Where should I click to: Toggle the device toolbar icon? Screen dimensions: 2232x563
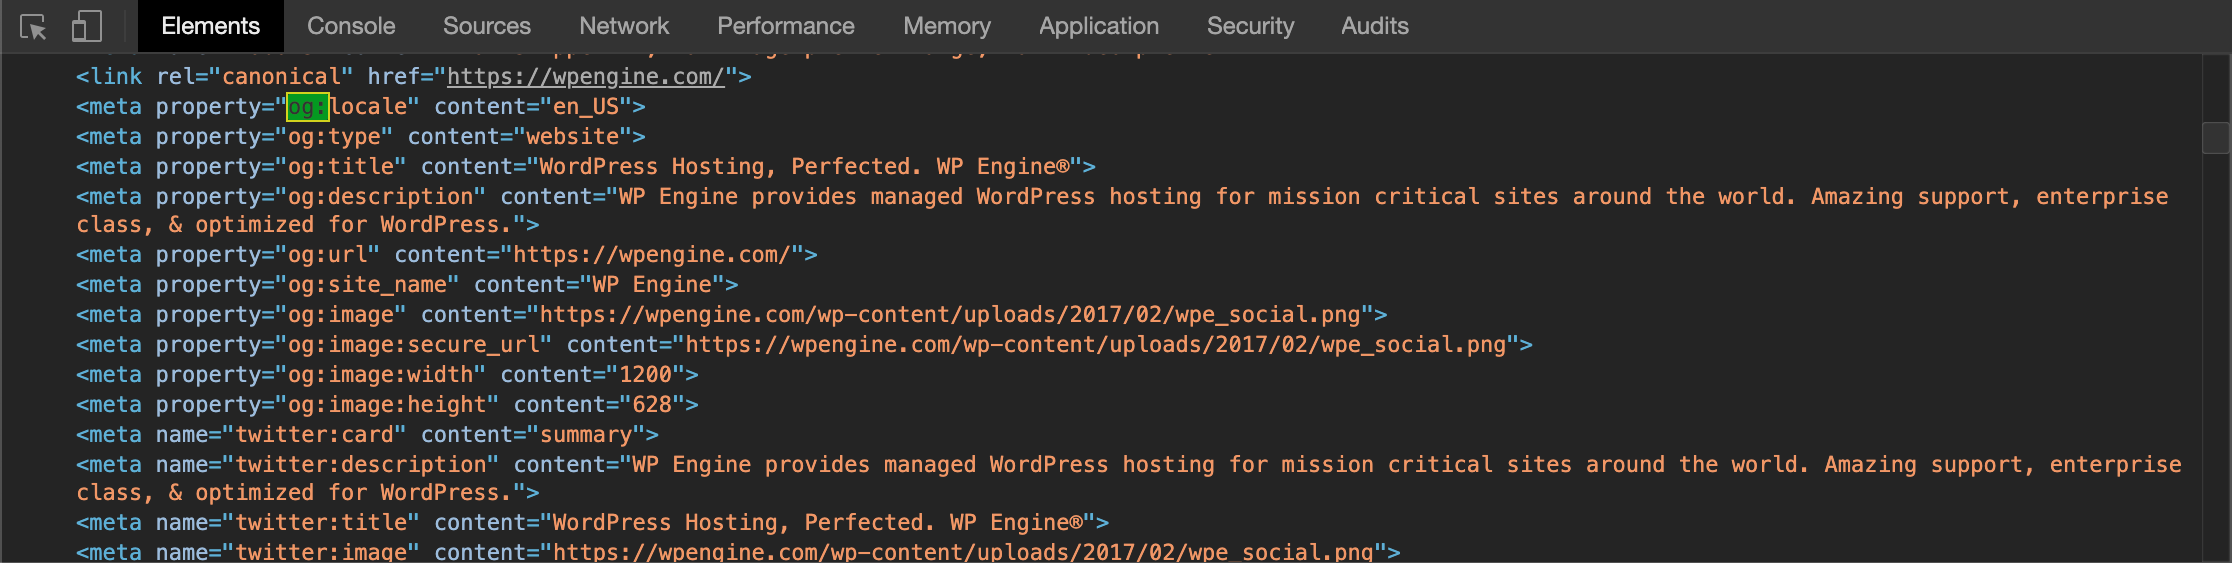[x=87, y=27]
